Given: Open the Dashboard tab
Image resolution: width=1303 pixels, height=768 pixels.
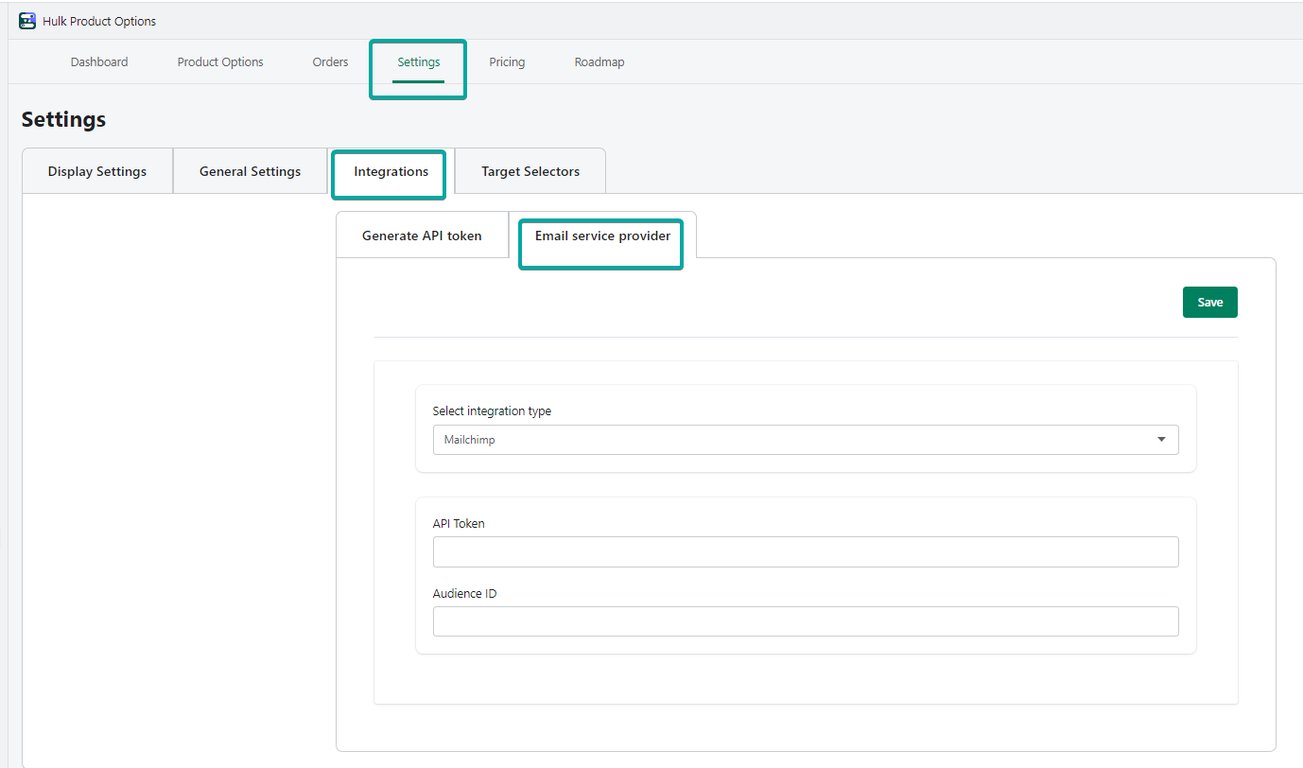Looking at the screenshot, I should 99,62.
